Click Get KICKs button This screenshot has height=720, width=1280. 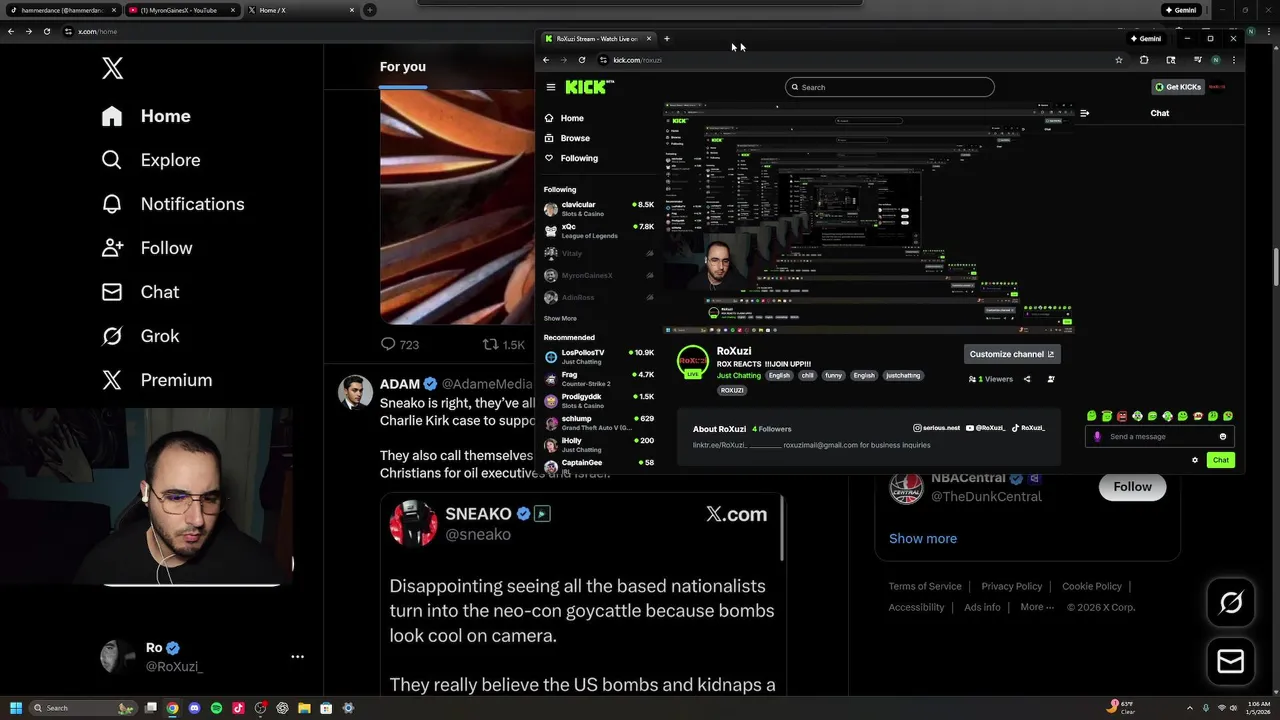click(1178, 87)
